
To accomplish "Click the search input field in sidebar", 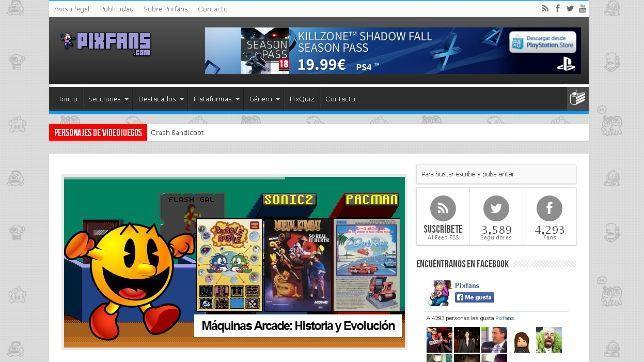I will (496, 174).
